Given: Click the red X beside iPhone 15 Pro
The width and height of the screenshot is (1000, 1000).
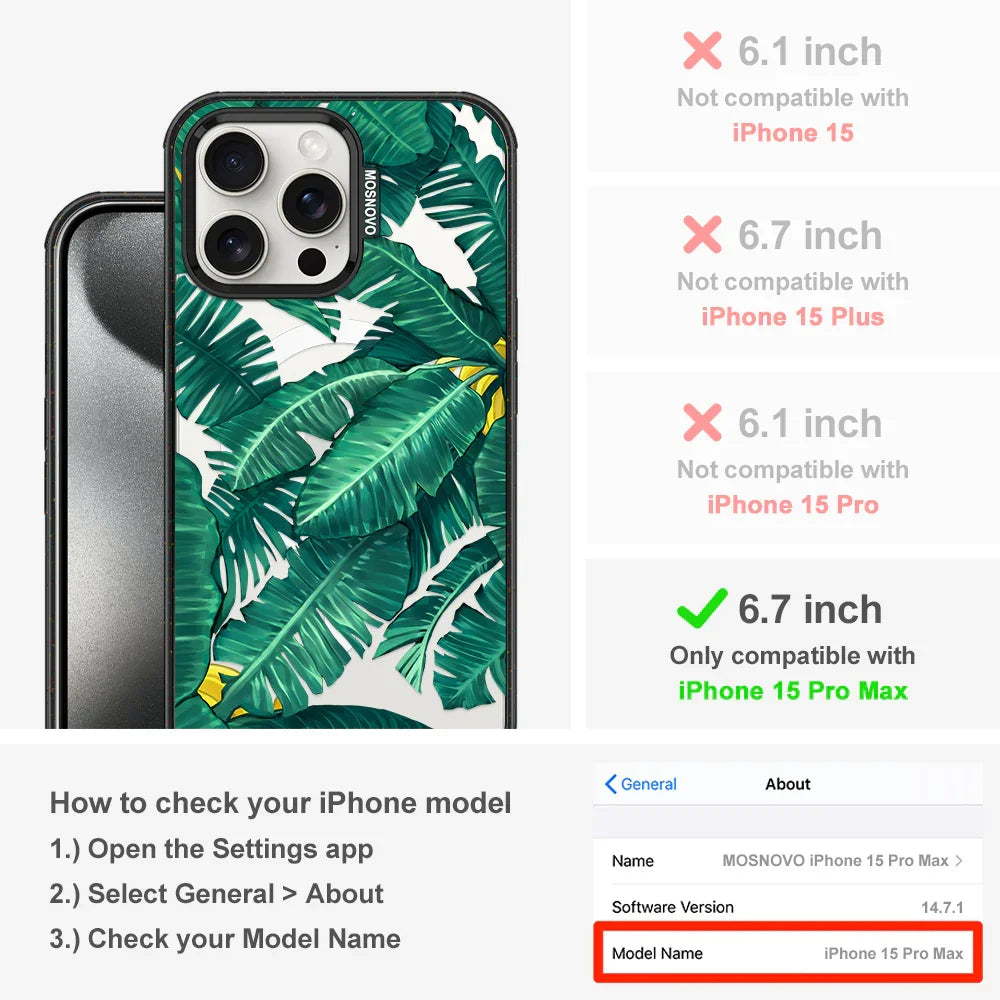Looking at the screenshot, I should point(702,422).
